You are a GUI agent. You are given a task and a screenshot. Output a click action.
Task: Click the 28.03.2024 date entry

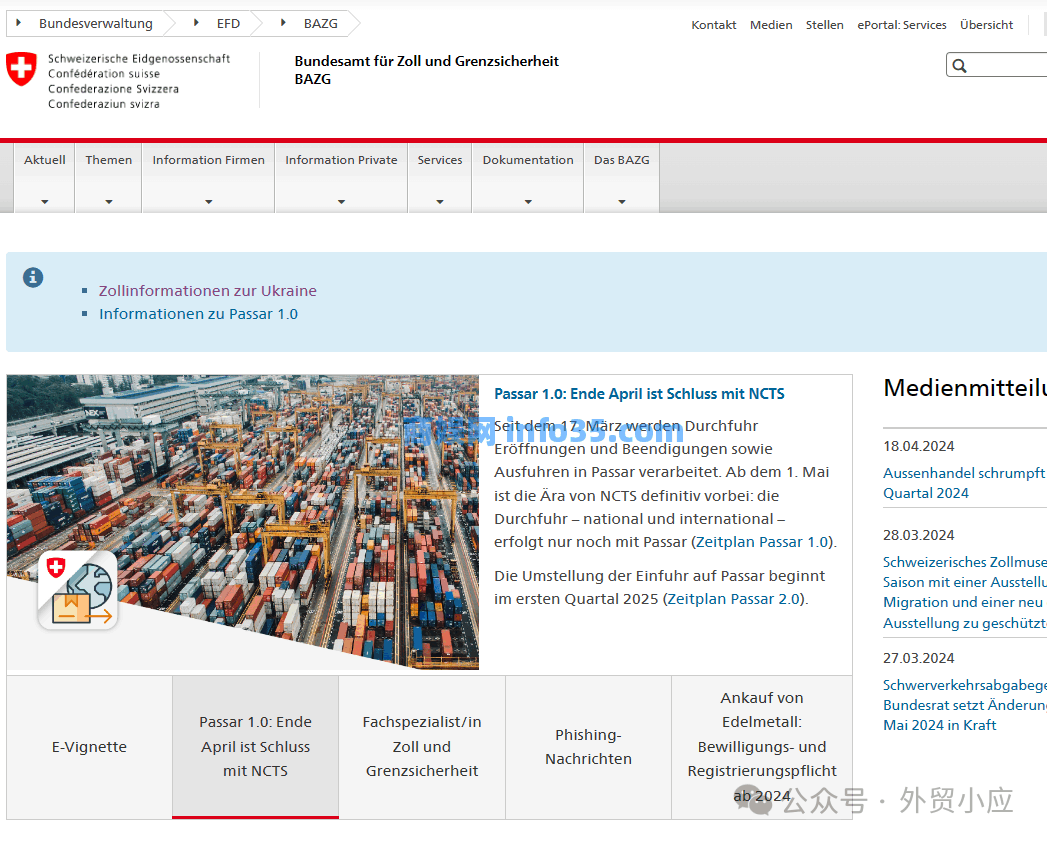tap(919, 535)
